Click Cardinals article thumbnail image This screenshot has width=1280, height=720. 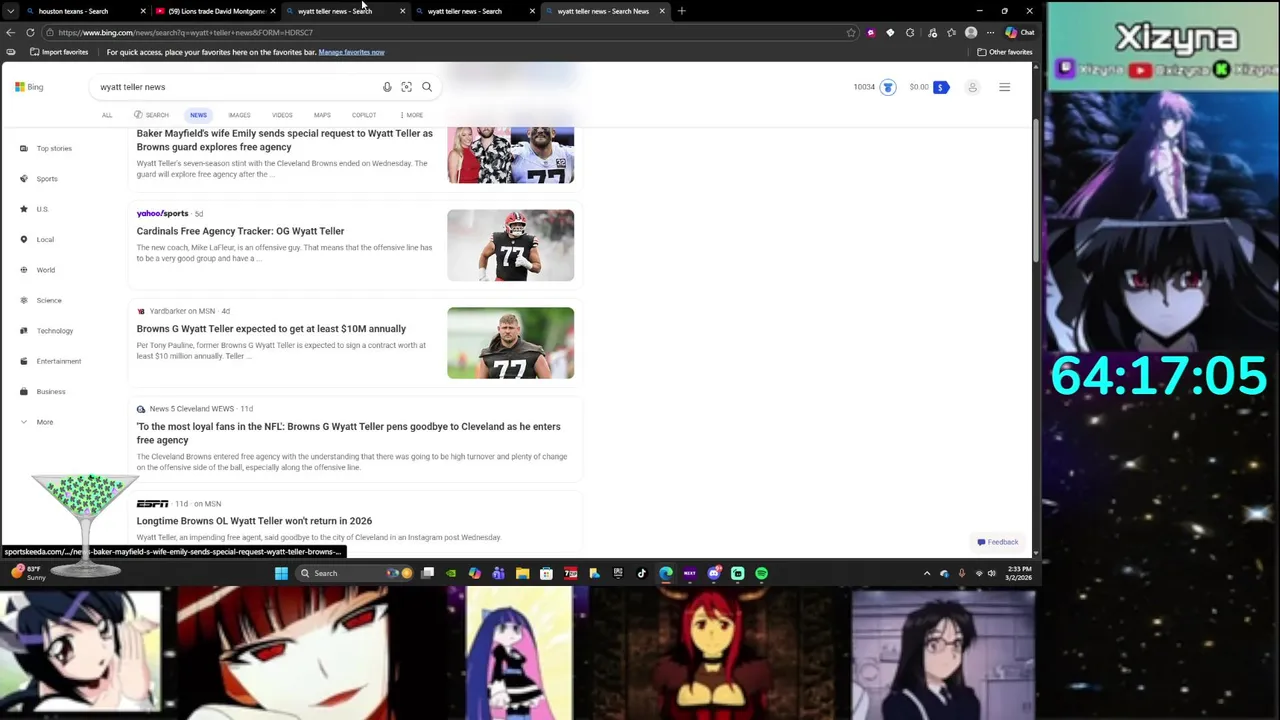511,245
